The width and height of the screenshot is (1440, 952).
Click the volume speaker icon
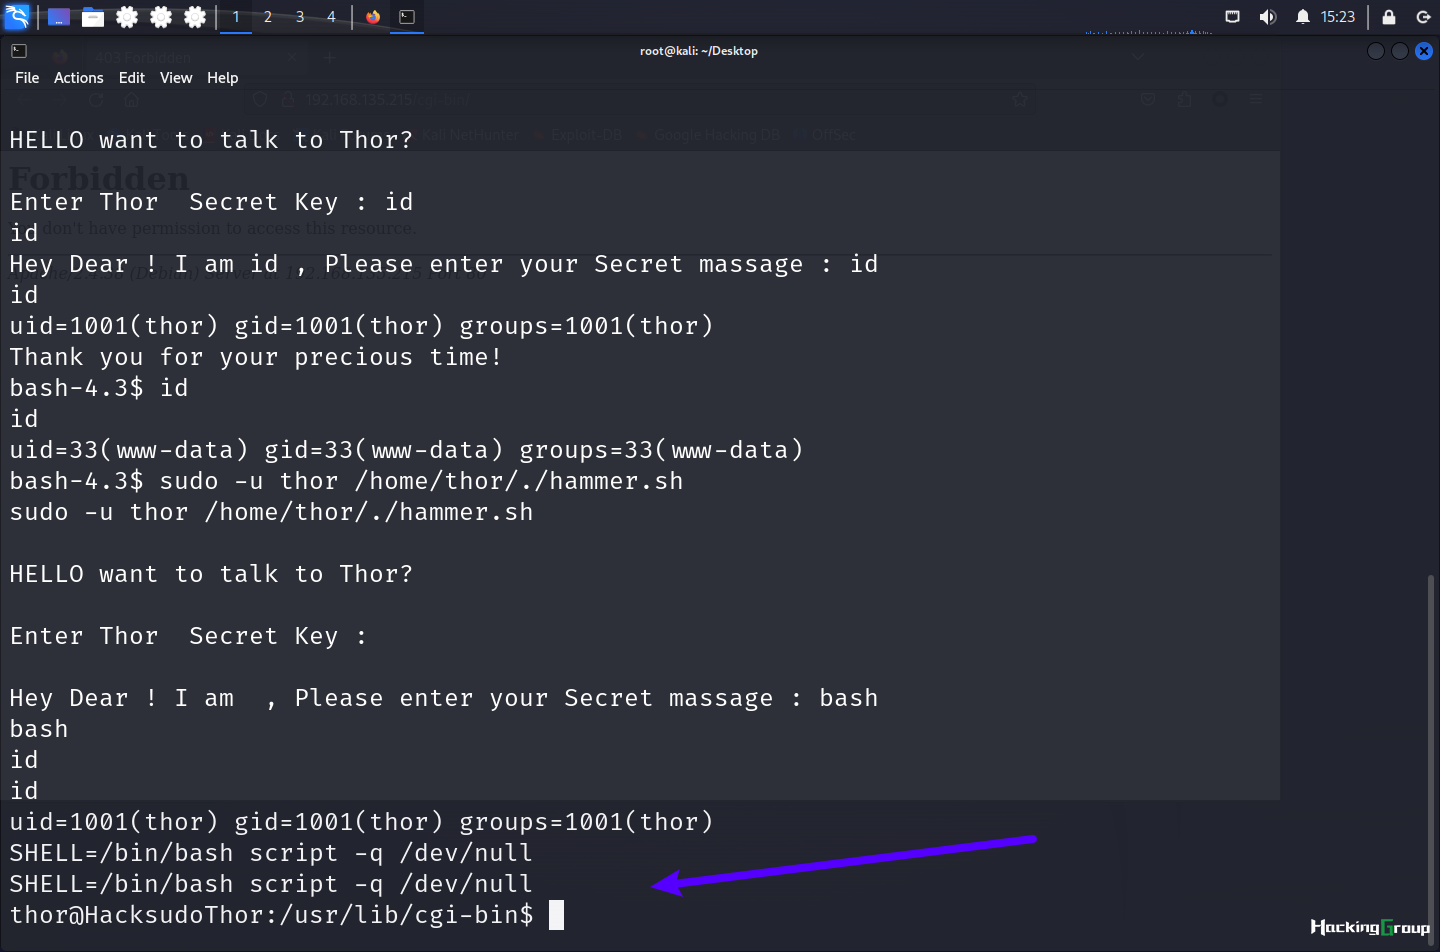coord(1267,17)
